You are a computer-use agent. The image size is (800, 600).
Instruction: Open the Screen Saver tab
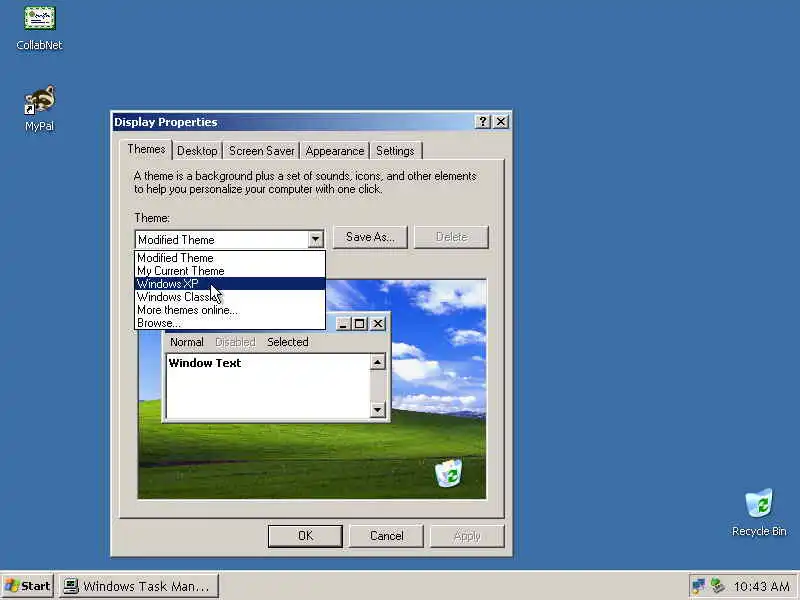pyautogui.click(x=261, y=151)
